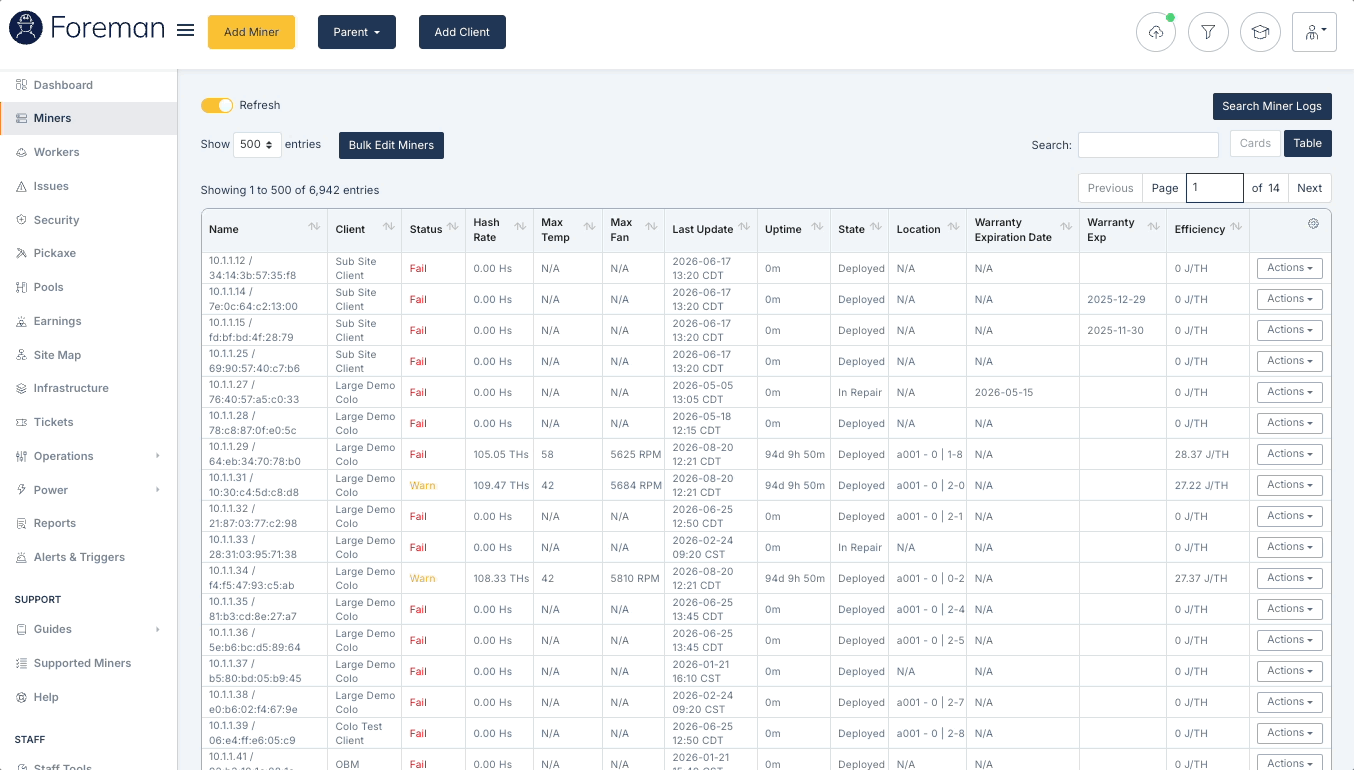Open the hamburger navigation menu
The height and width of the screenshot is (770, 1354).
pyautogui.click(x=185, y=30)
